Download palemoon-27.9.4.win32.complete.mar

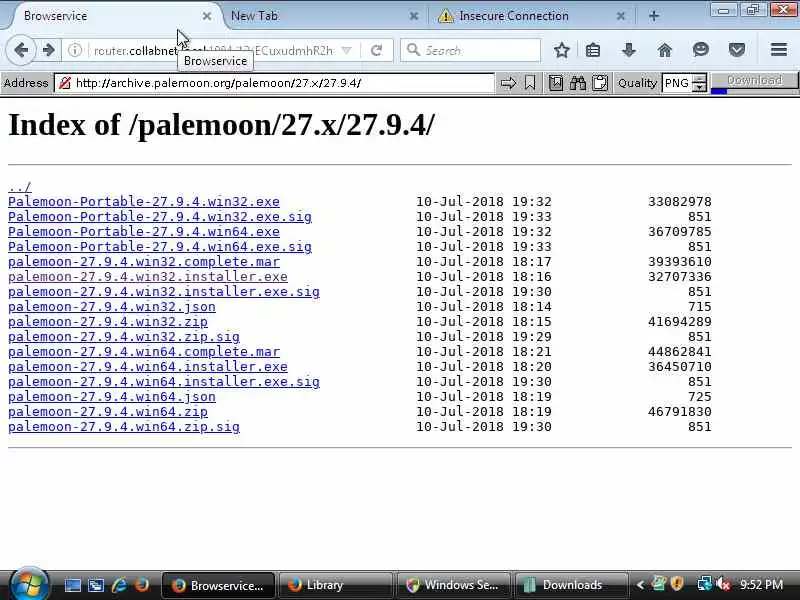[x=144, y=262]
